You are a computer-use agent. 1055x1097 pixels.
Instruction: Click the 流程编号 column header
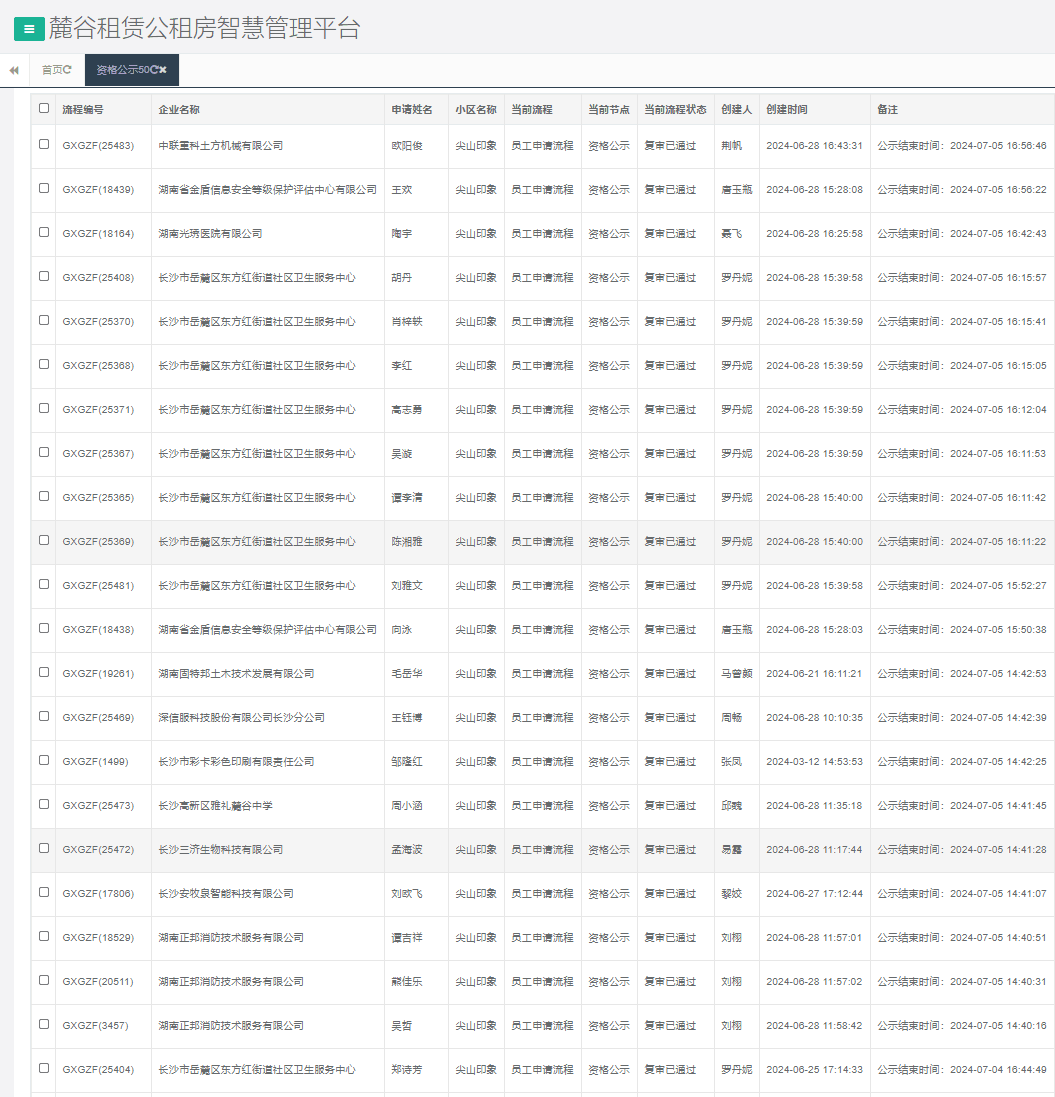82,109
